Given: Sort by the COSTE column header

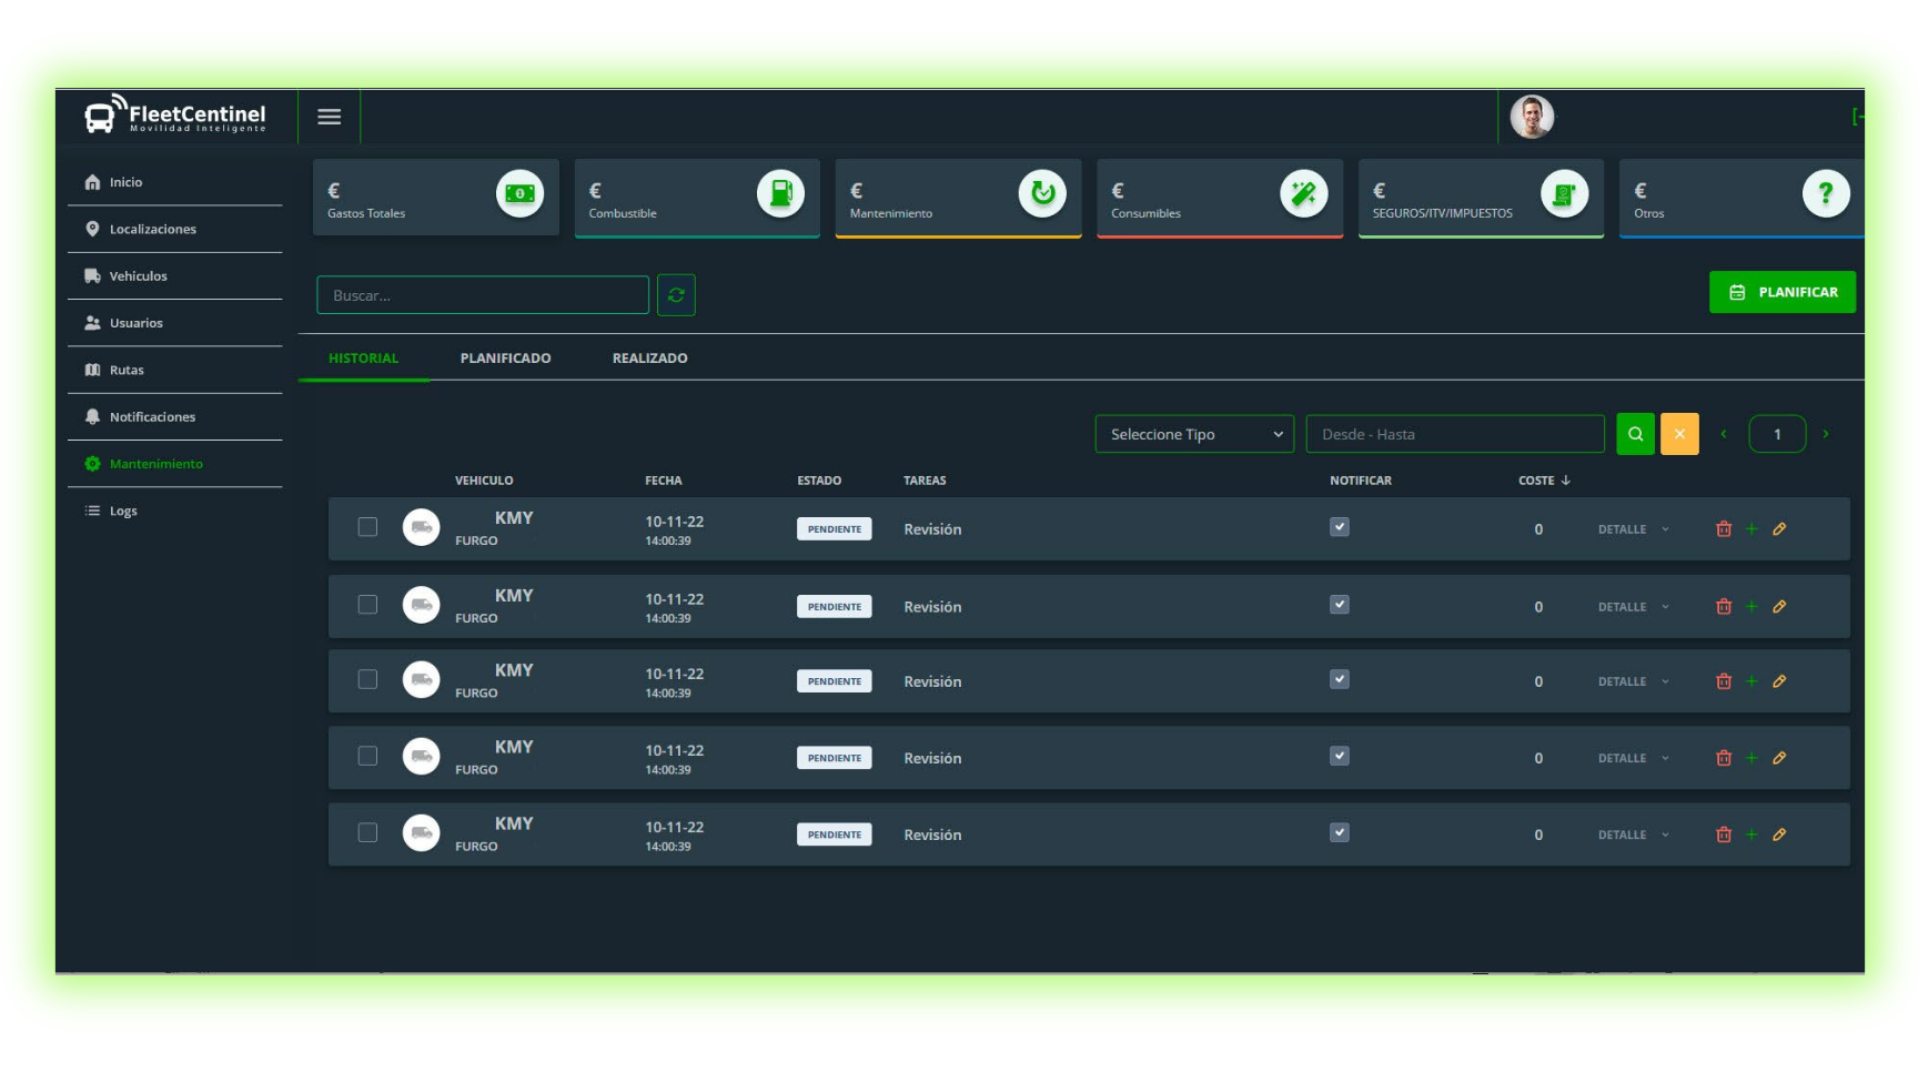Looking at the screenshot, I should [1544, 481].
